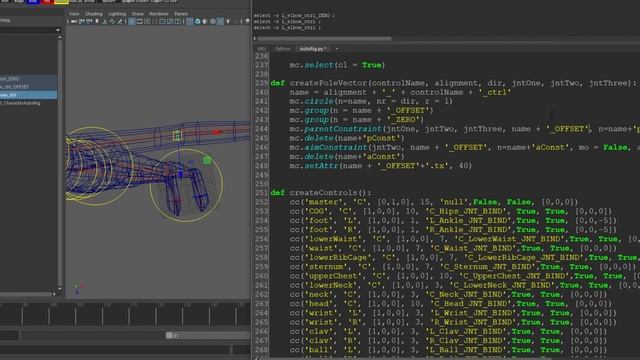
Task: Select the ctrl_ZERO node in Outliner
Action: coord(29,78)
